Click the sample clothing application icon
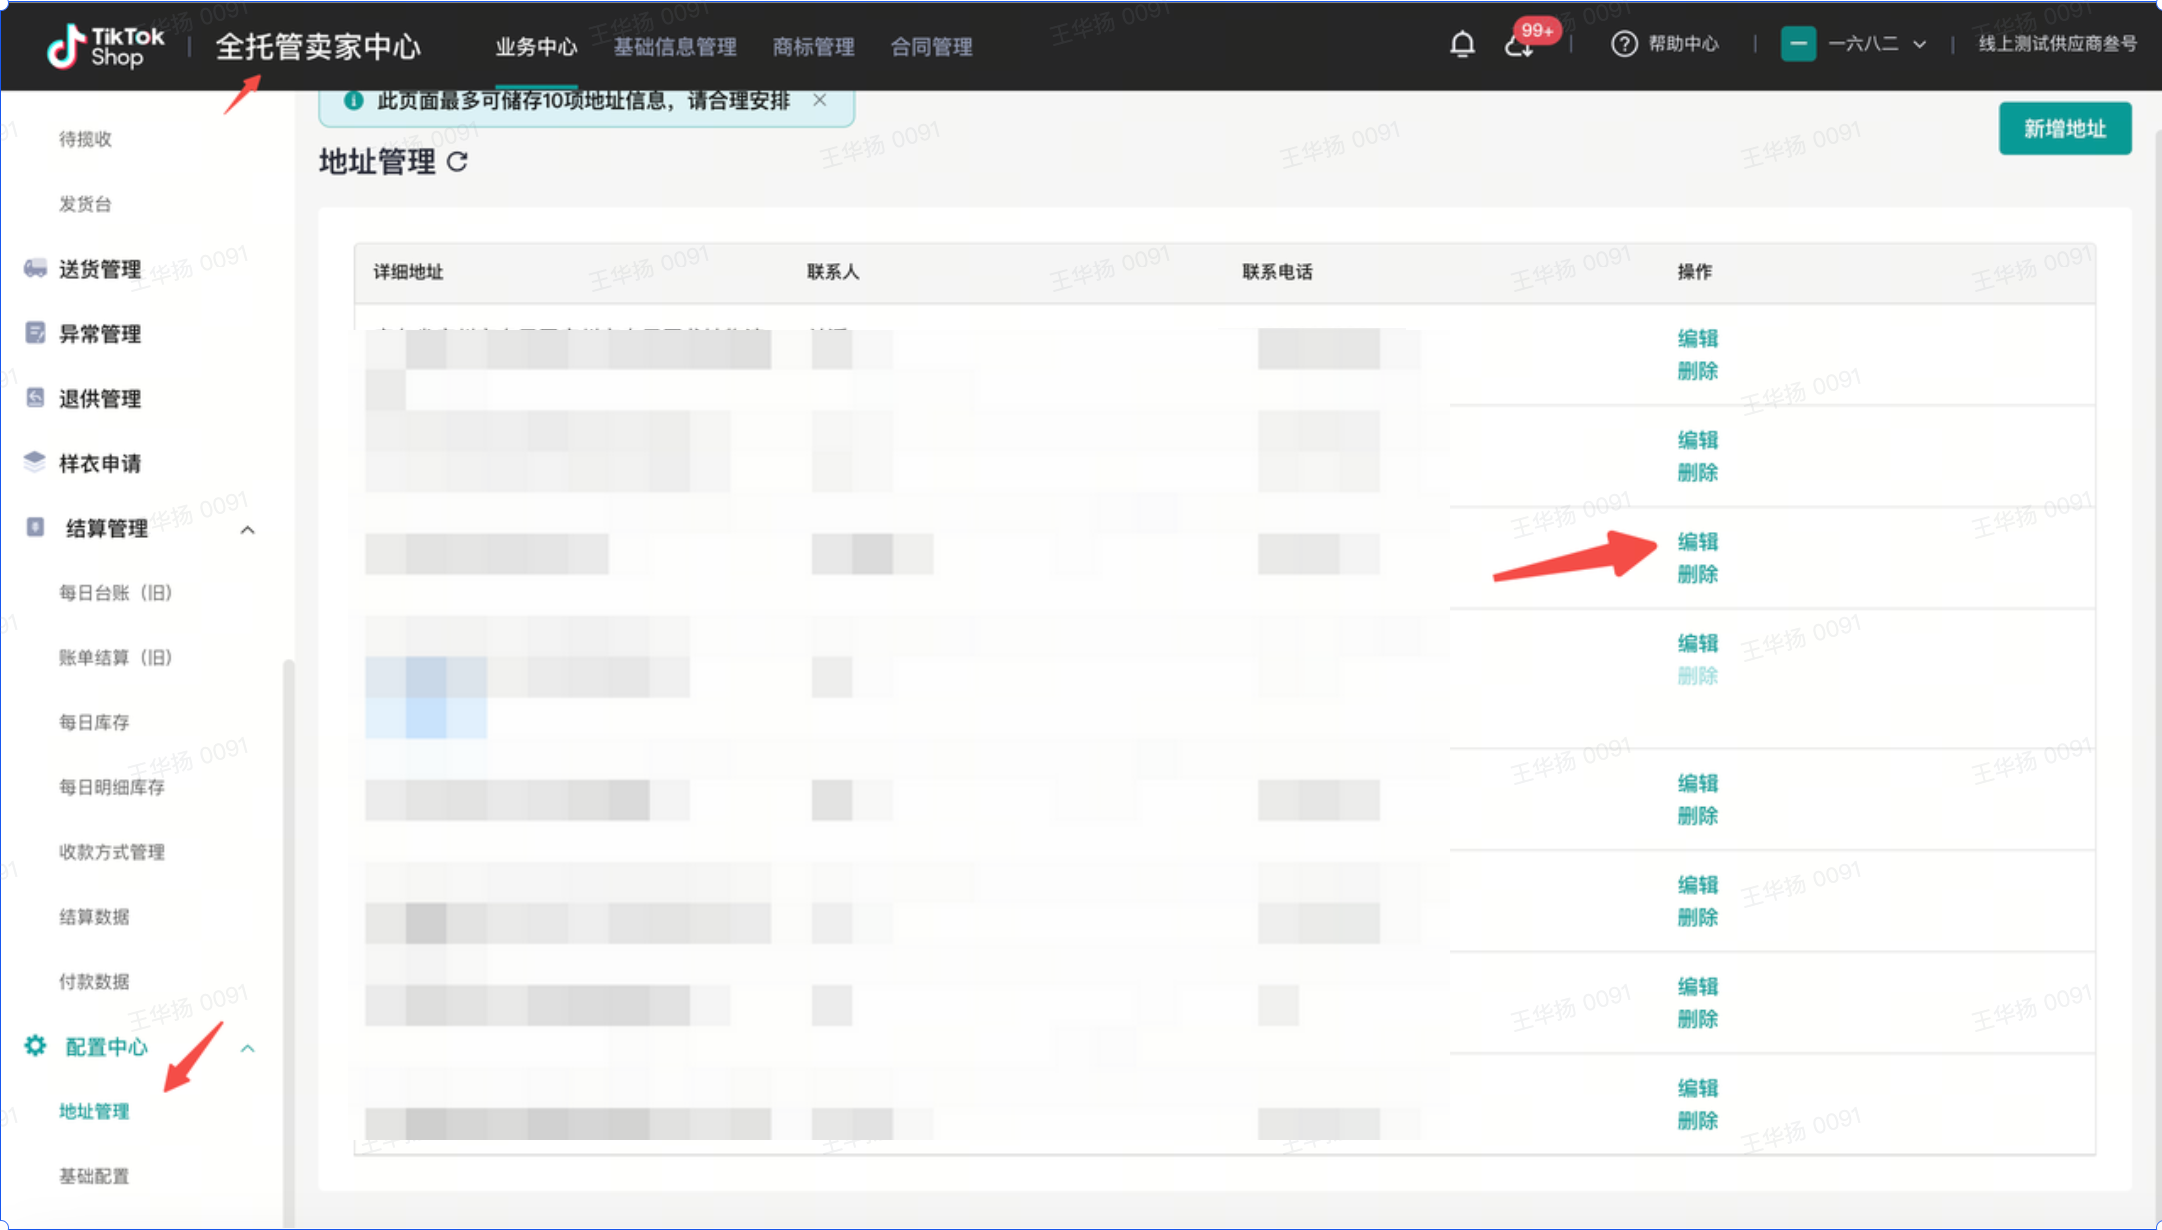The width and height of the screenshot is (2162, 1230). click(x=35, y=462)
